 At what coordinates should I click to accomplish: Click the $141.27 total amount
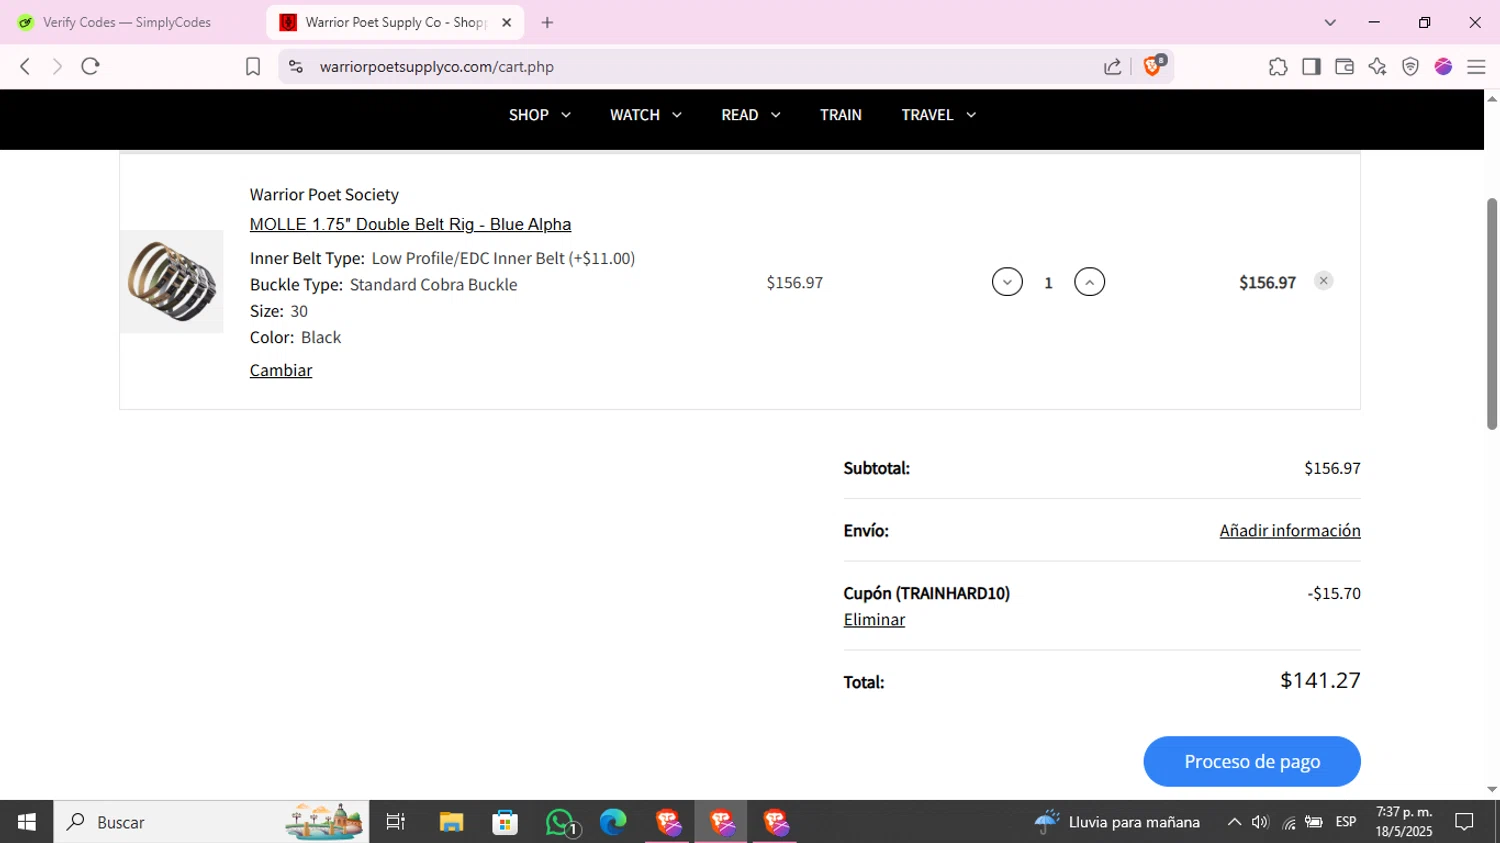(1320, 680)
